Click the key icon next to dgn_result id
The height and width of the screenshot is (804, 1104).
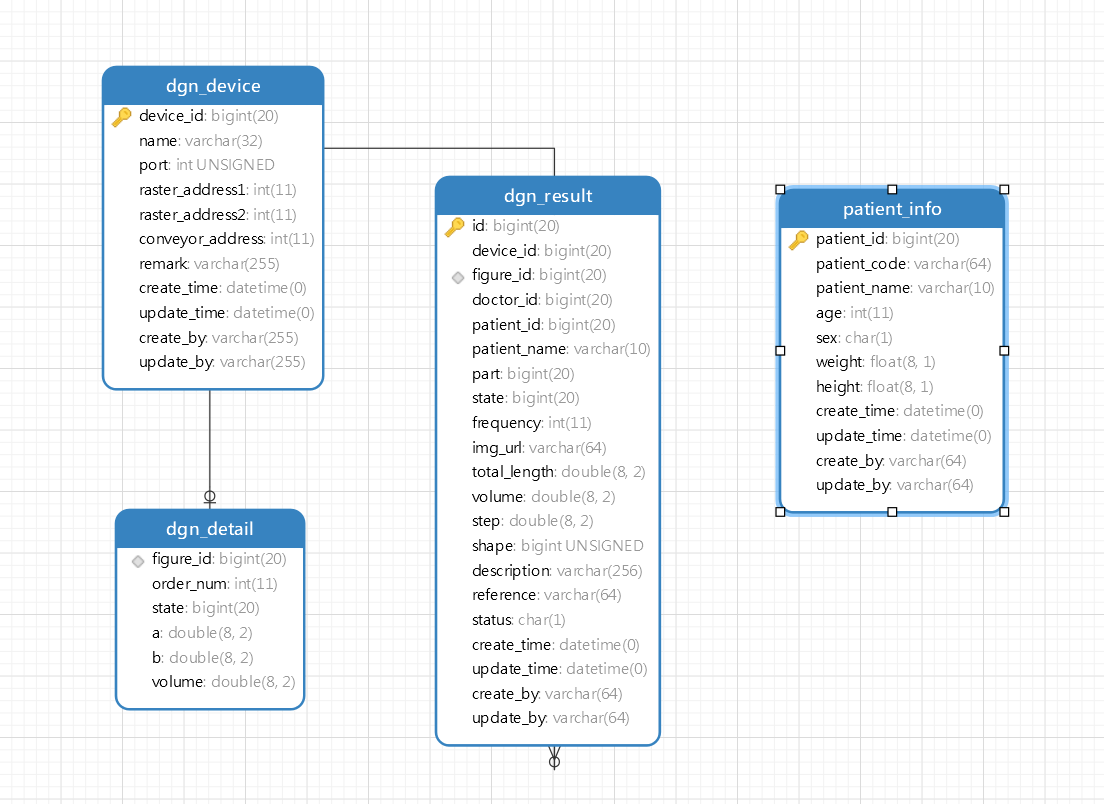click(x=455, y=227)
